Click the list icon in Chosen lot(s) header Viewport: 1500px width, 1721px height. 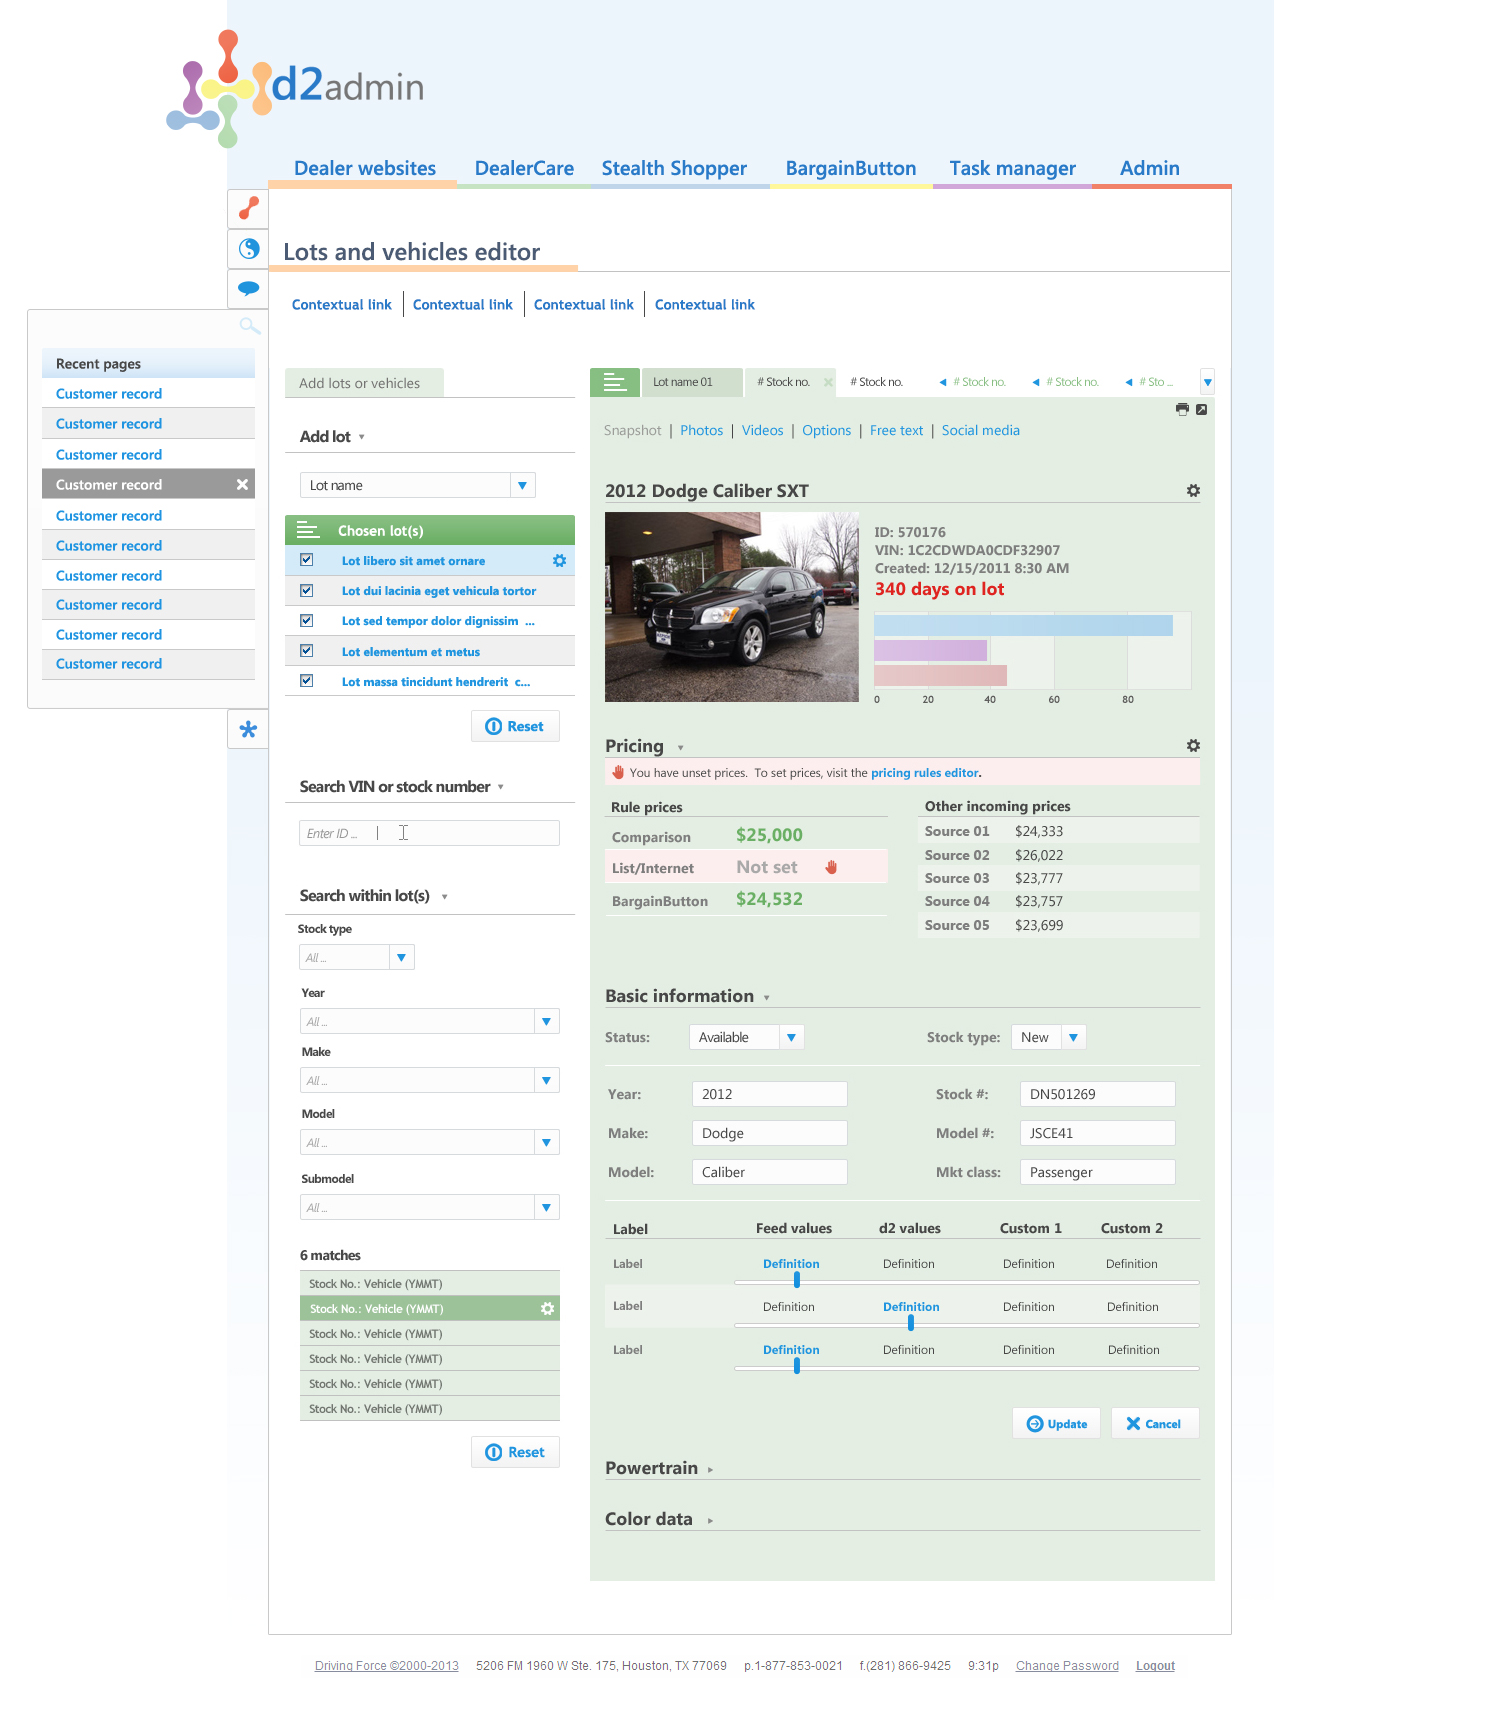click(308, 530)
